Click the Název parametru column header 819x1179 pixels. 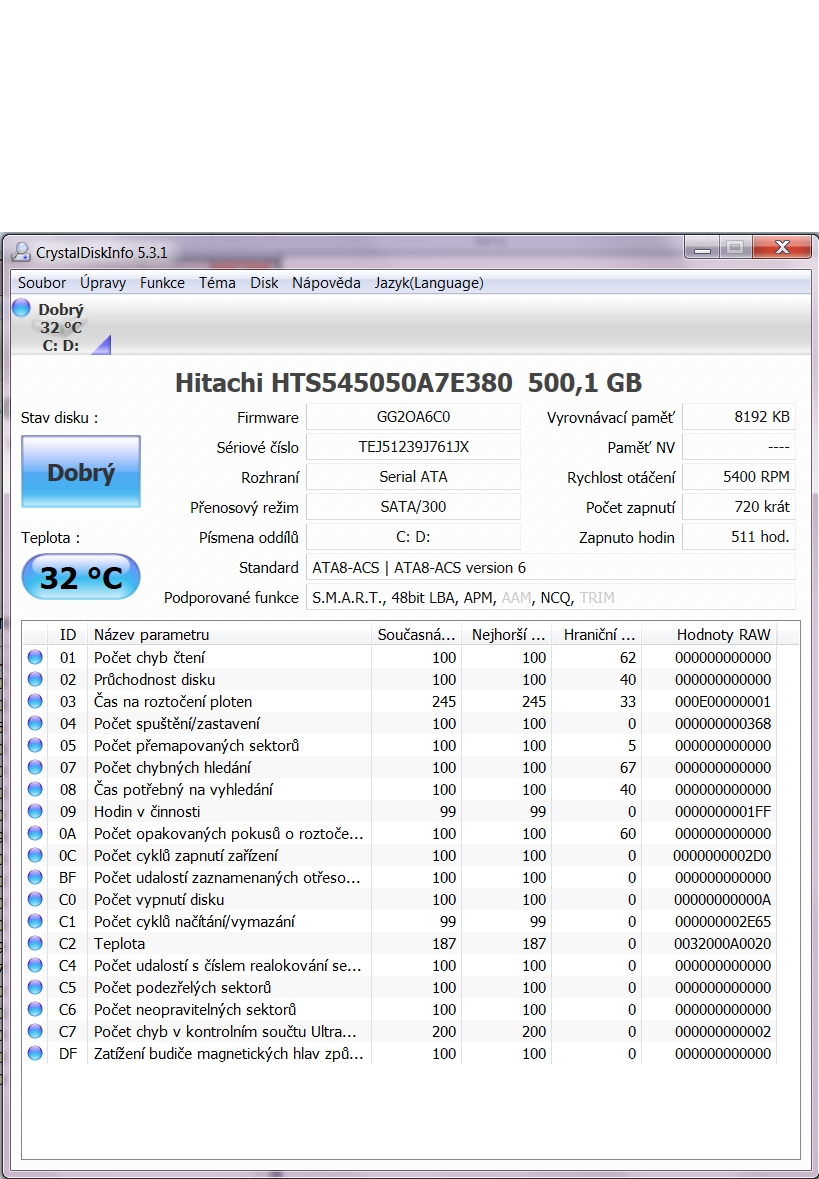(x=229, y=635)
